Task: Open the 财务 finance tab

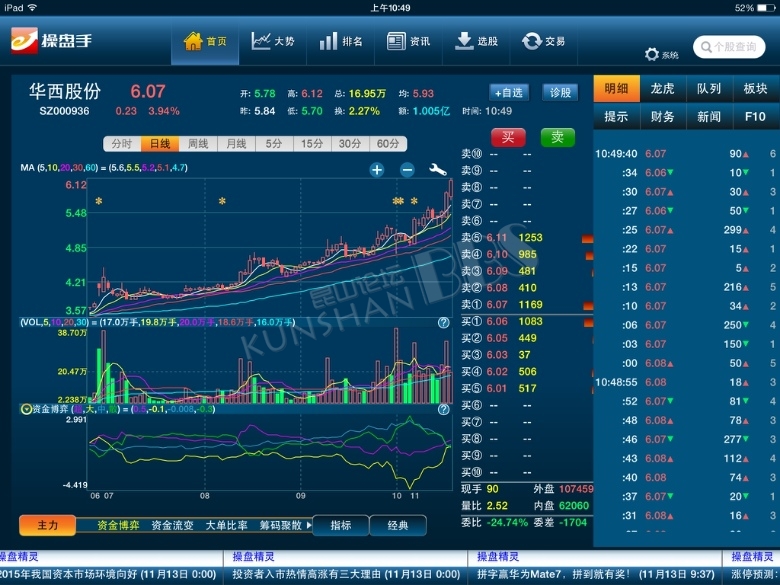Action: 663,116
